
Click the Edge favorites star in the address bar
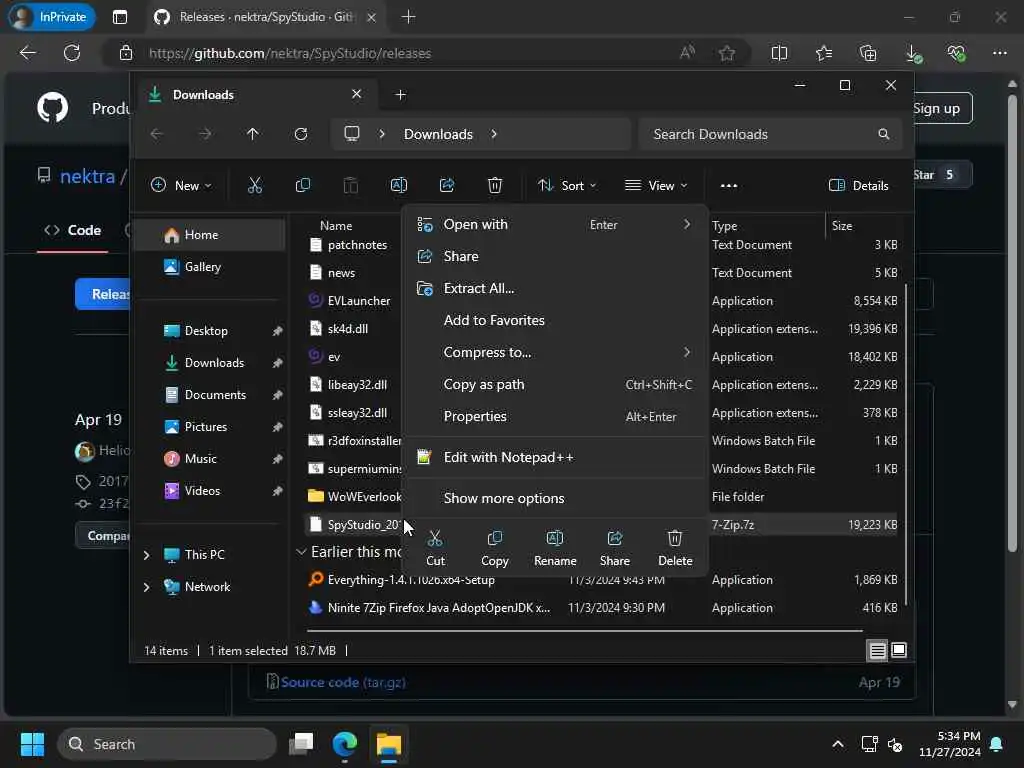(727, 53)
